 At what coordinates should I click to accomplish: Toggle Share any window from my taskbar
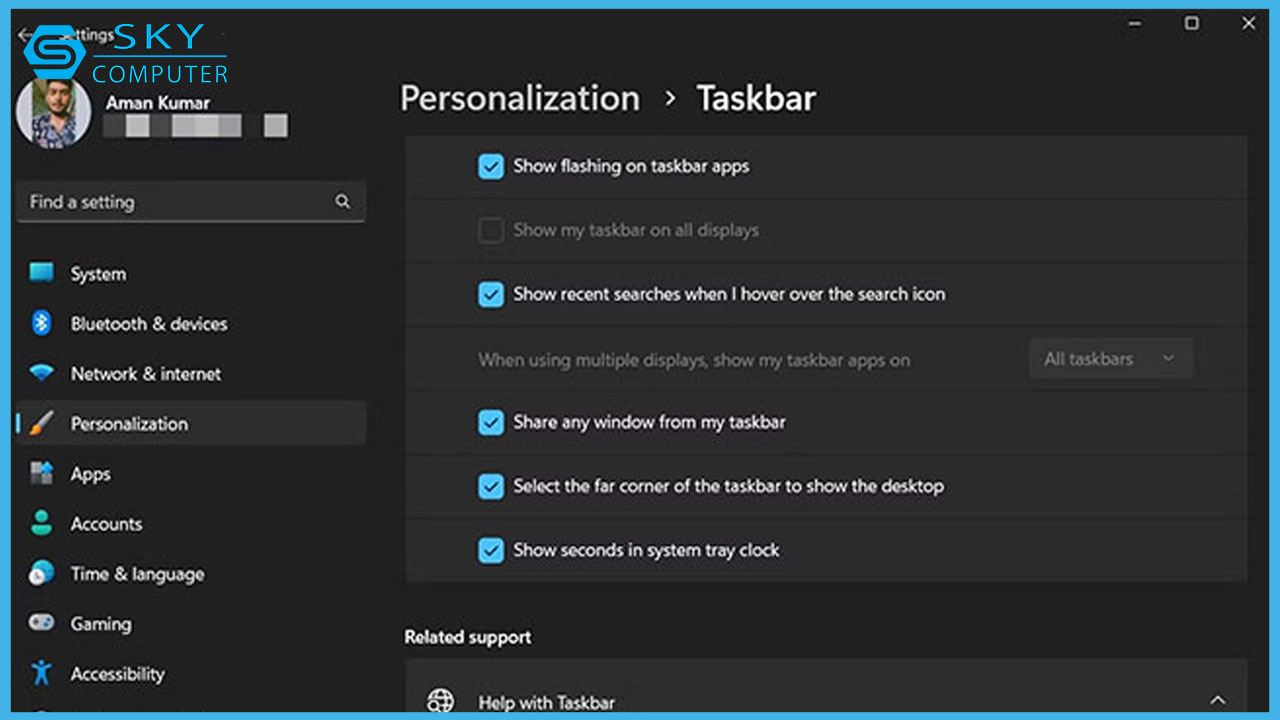(490, 422)
